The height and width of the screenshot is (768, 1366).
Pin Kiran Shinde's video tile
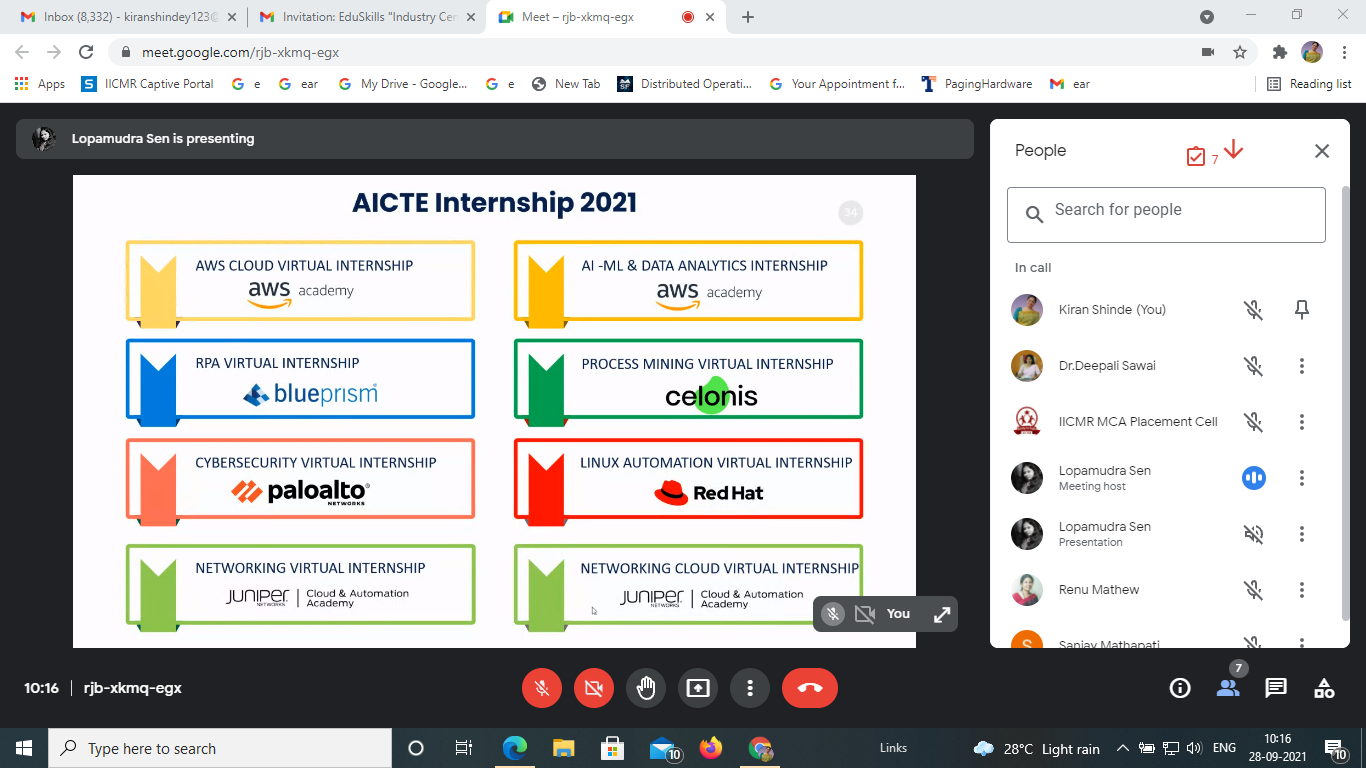click(1301, 310)
